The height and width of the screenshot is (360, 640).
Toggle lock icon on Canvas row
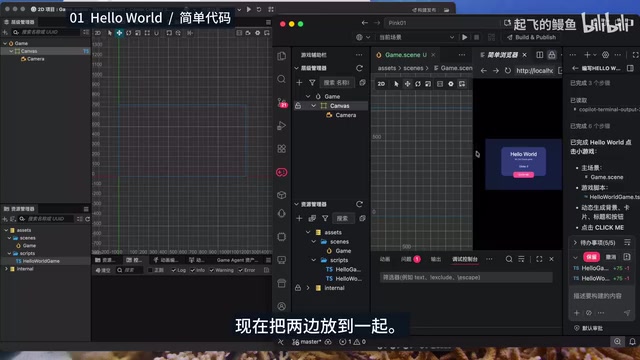pyautogui.click(x=298, y=106)
